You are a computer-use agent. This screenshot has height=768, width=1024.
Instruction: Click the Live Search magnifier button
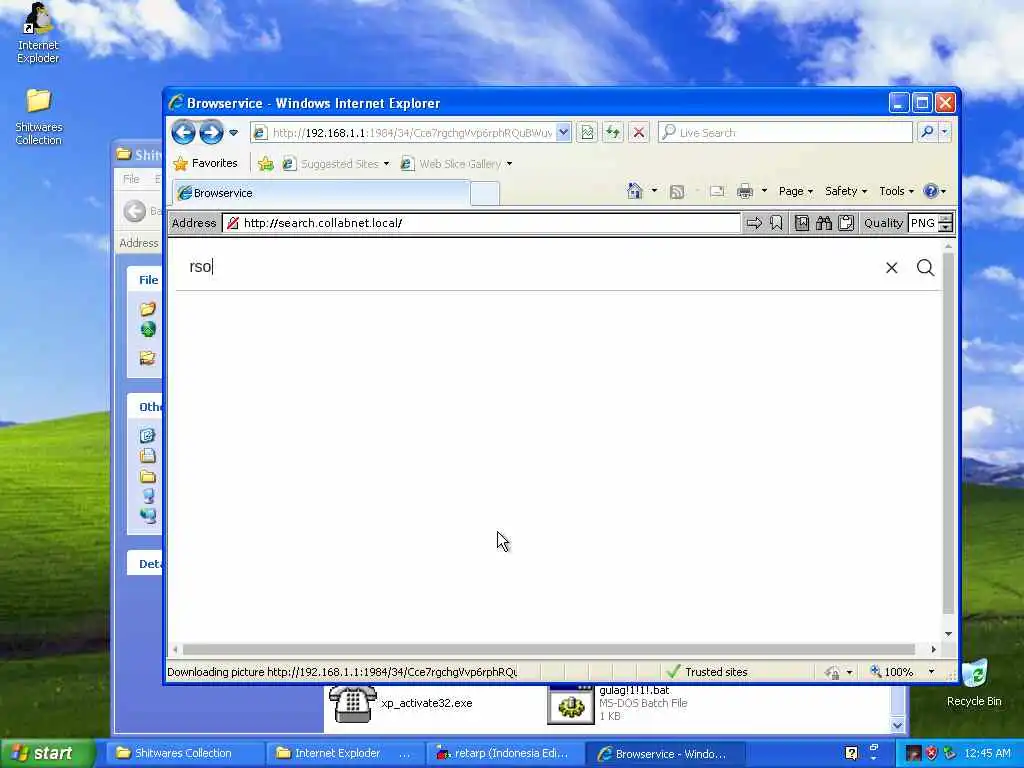(x=927, y=133)
